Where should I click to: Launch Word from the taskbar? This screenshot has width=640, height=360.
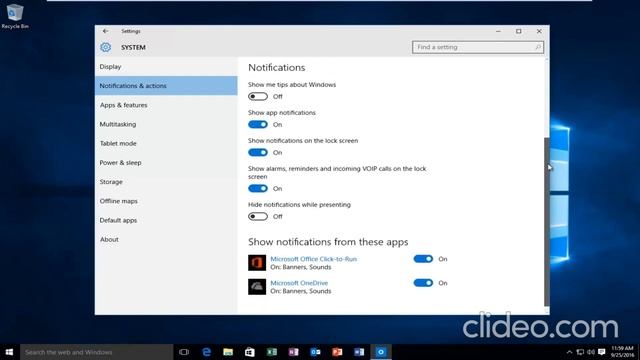point(359,352)
